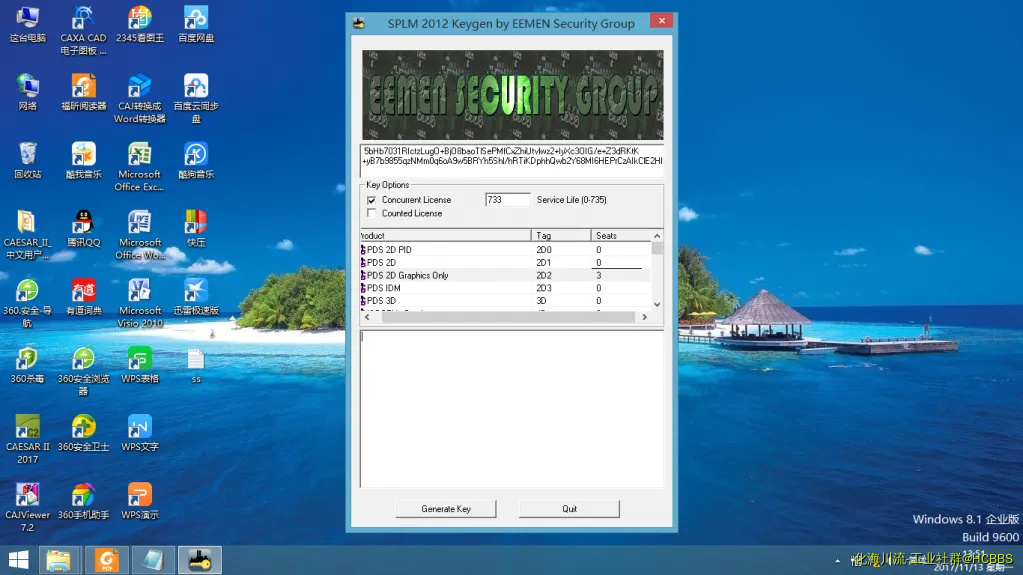Viewport: 1023px width, 575px height.
Task: Open WPS文字 desktop icon
Action: pos(140,433)
